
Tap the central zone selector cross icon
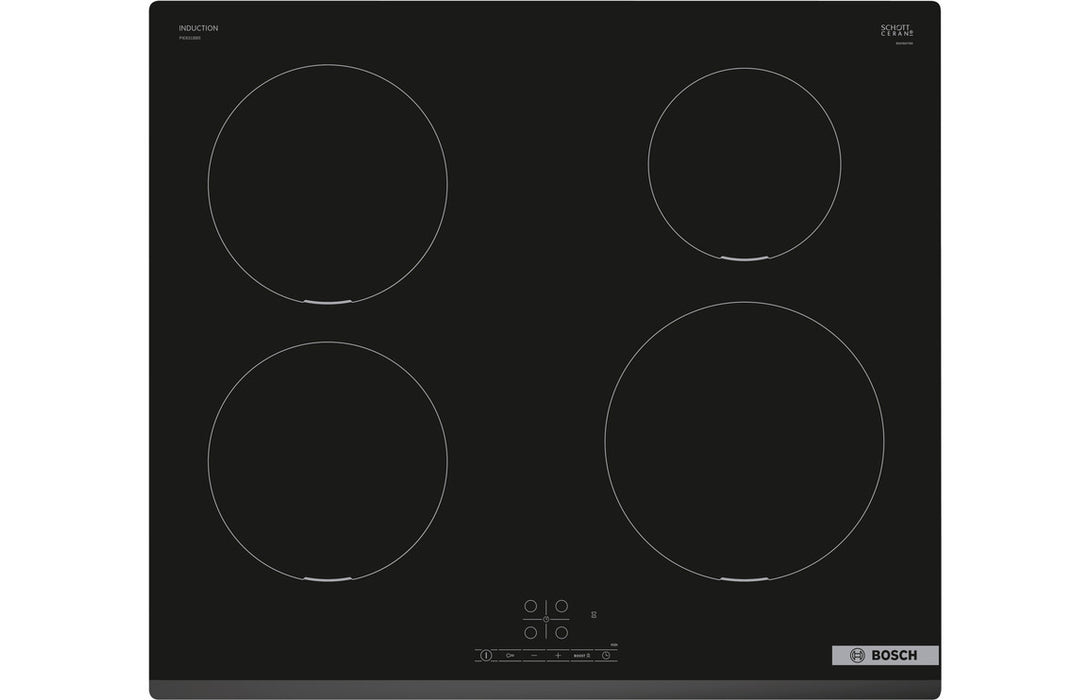546,619
